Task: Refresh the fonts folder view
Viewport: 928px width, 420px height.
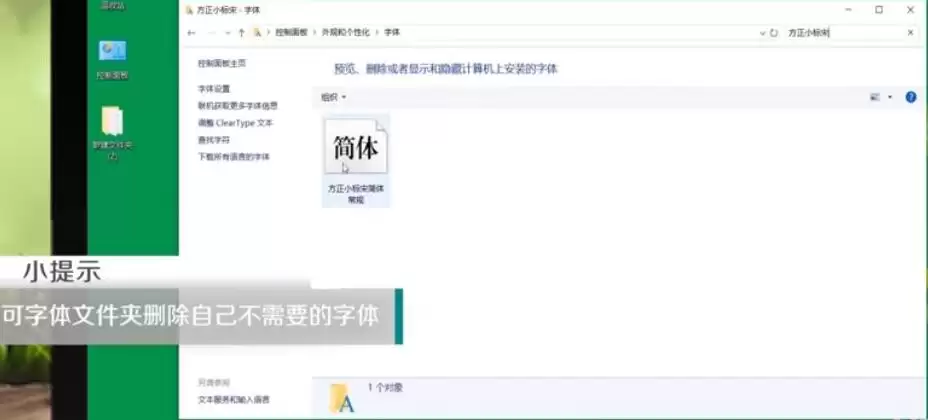Action: [x=774, y=34]
